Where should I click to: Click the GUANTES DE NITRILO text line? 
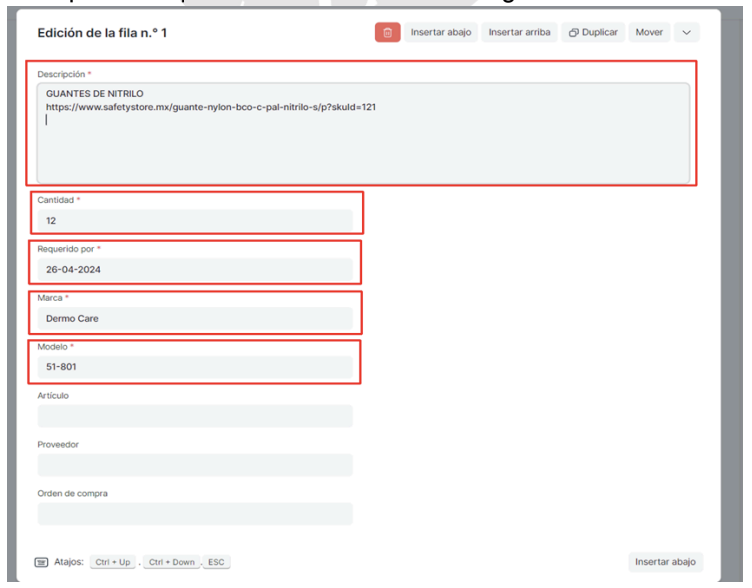[x=95, y=94]
